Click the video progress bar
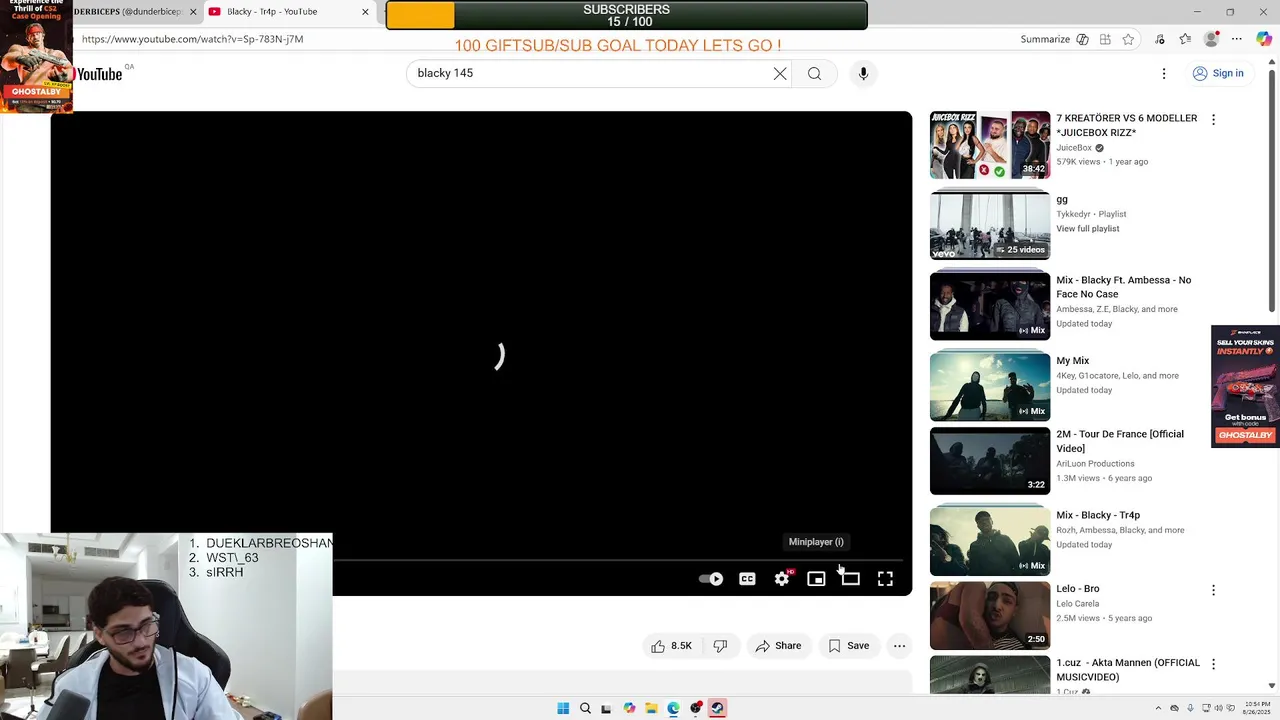Screen dimensions: 1280x720 [620, 561]
